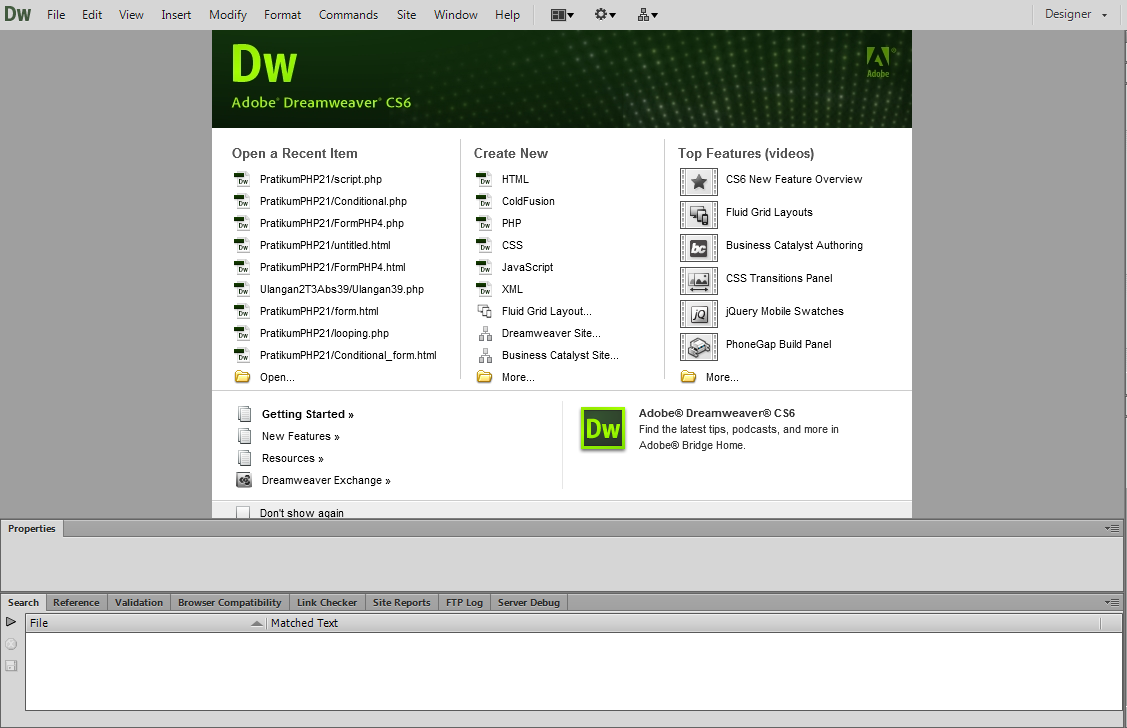
Task: Open the View menu
Action: (x=131, y=14)
